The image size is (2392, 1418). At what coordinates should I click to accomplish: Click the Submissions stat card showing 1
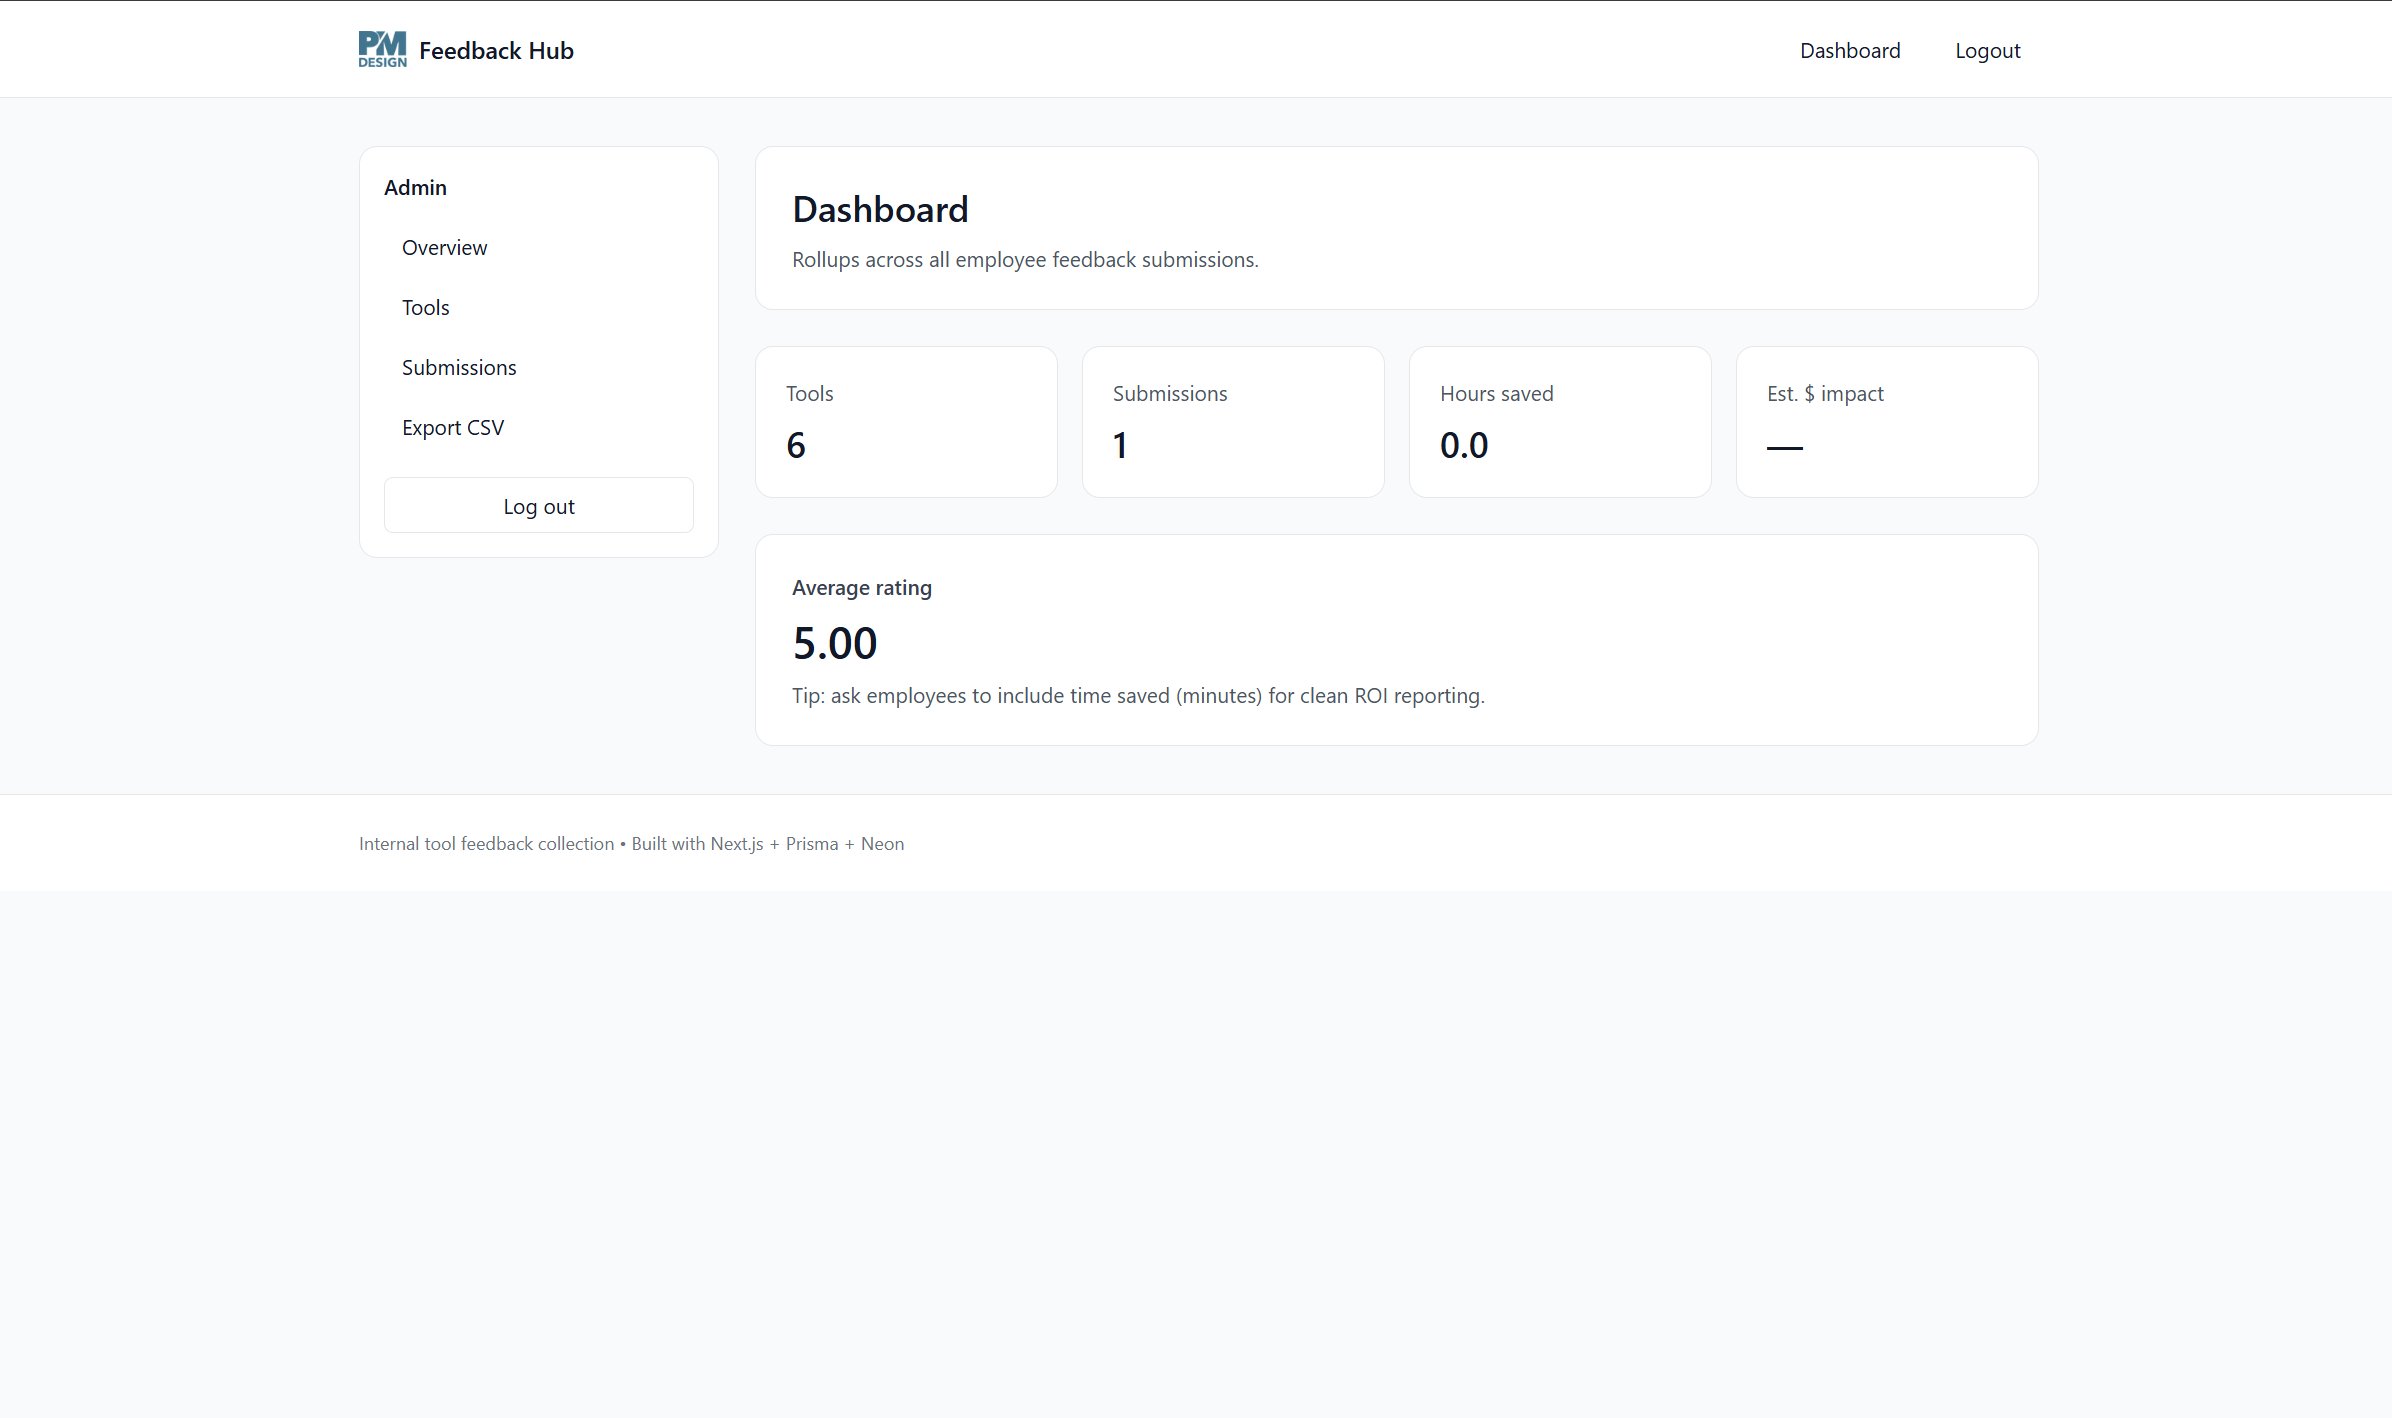pyautogui.click(x=1232, y=421)
